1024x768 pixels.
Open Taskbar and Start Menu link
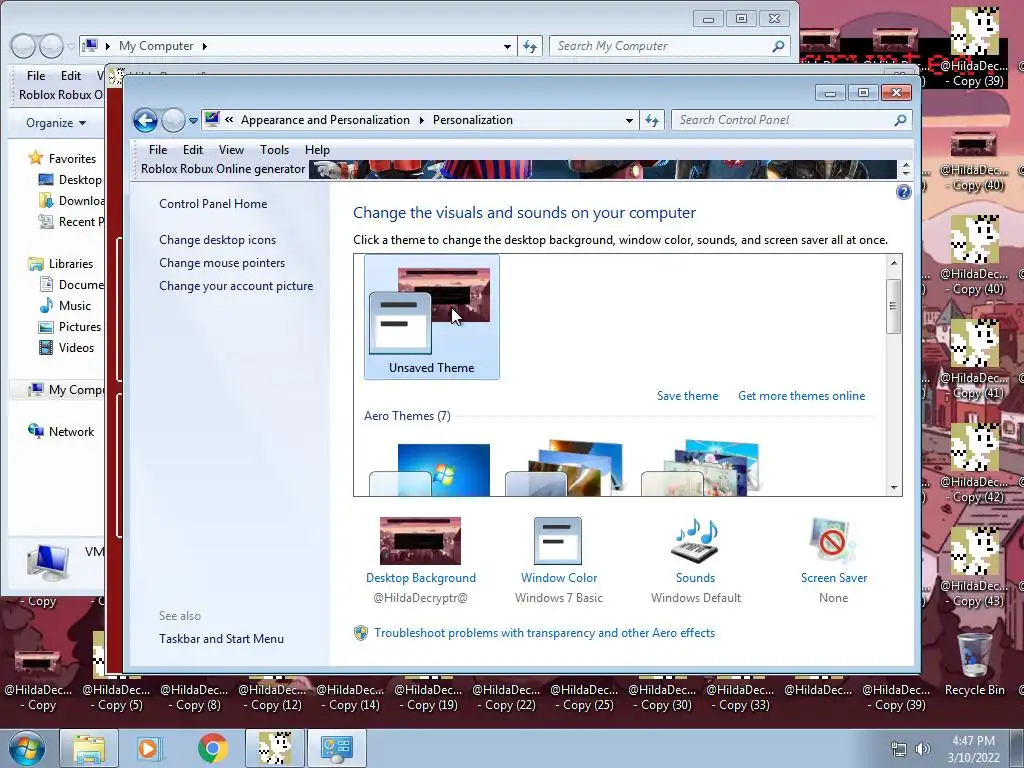pos(221,639)
